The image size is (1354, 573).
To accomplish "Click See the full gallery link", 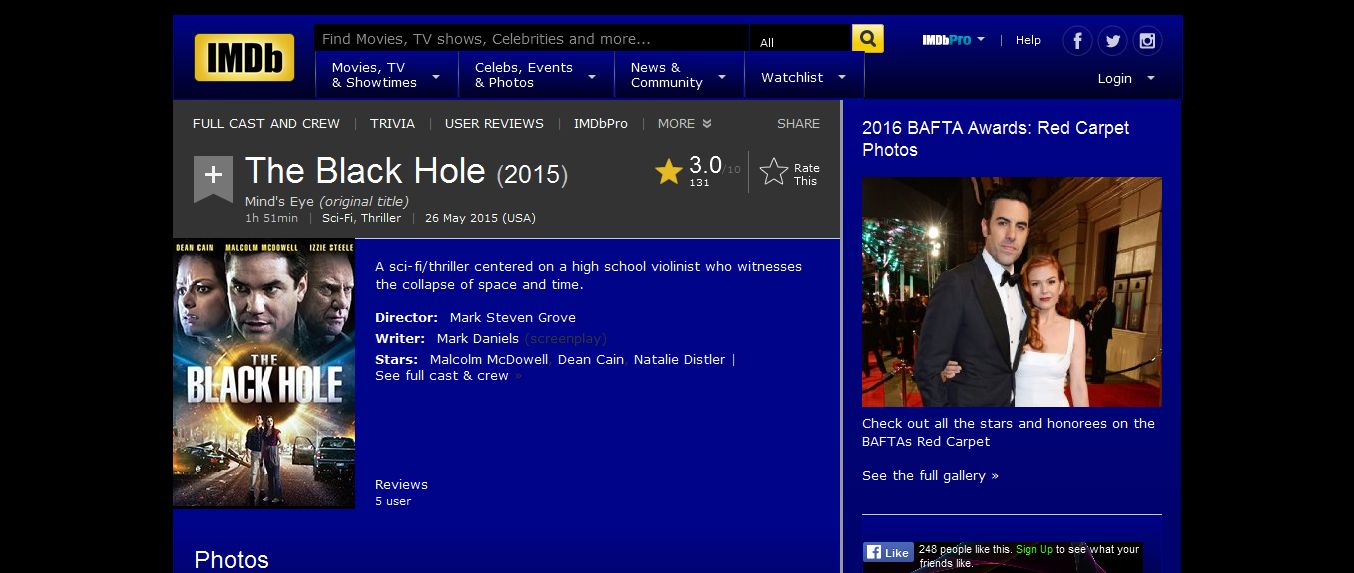I will coord(930,476).
